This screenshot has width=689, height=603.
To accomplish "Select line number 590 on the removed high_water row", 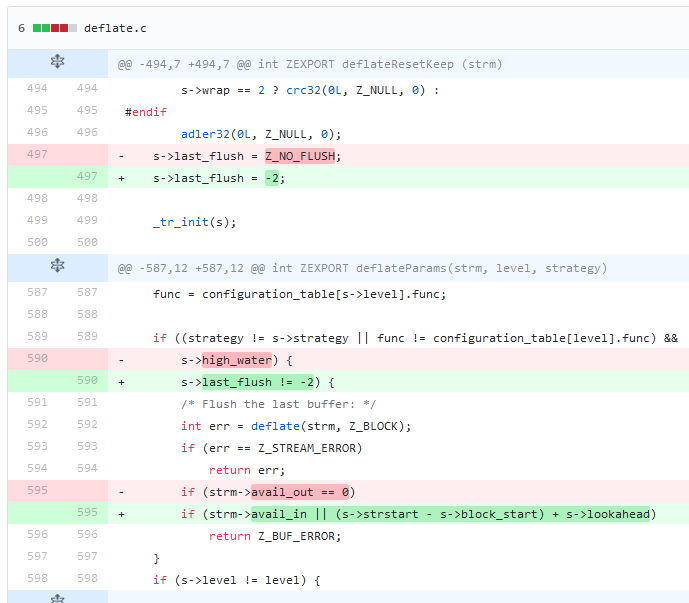I will click(37, 359).
